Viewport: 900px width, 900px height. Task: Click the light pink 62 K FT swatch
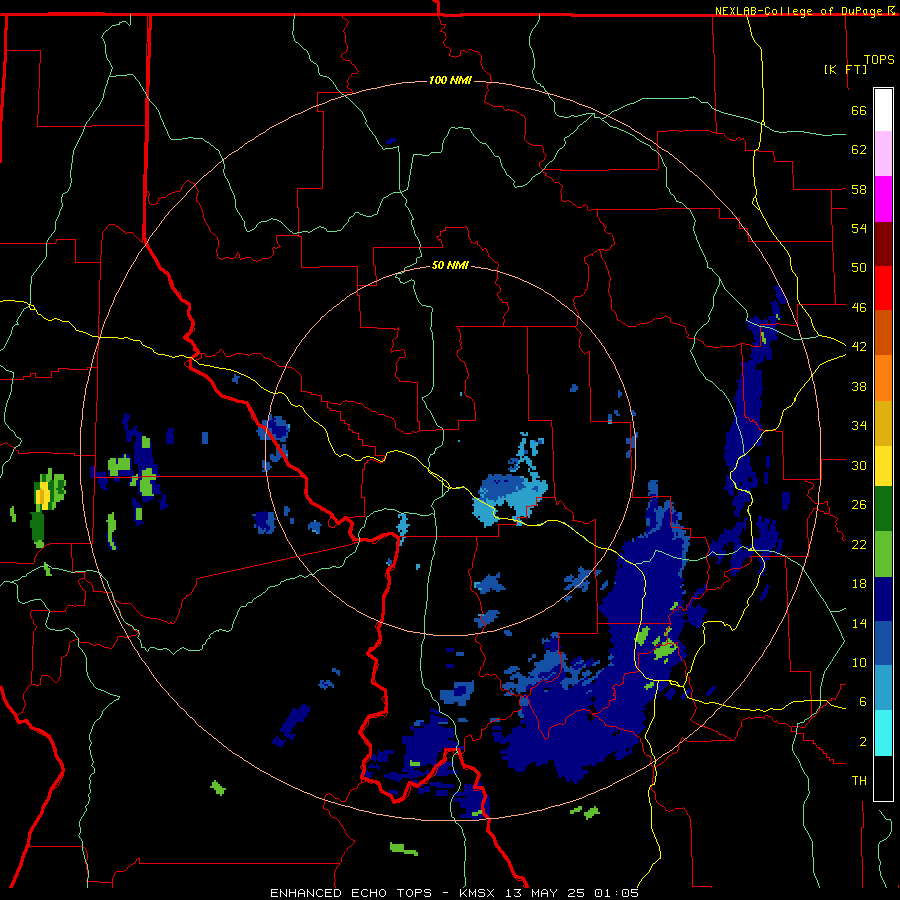[883, 154]
